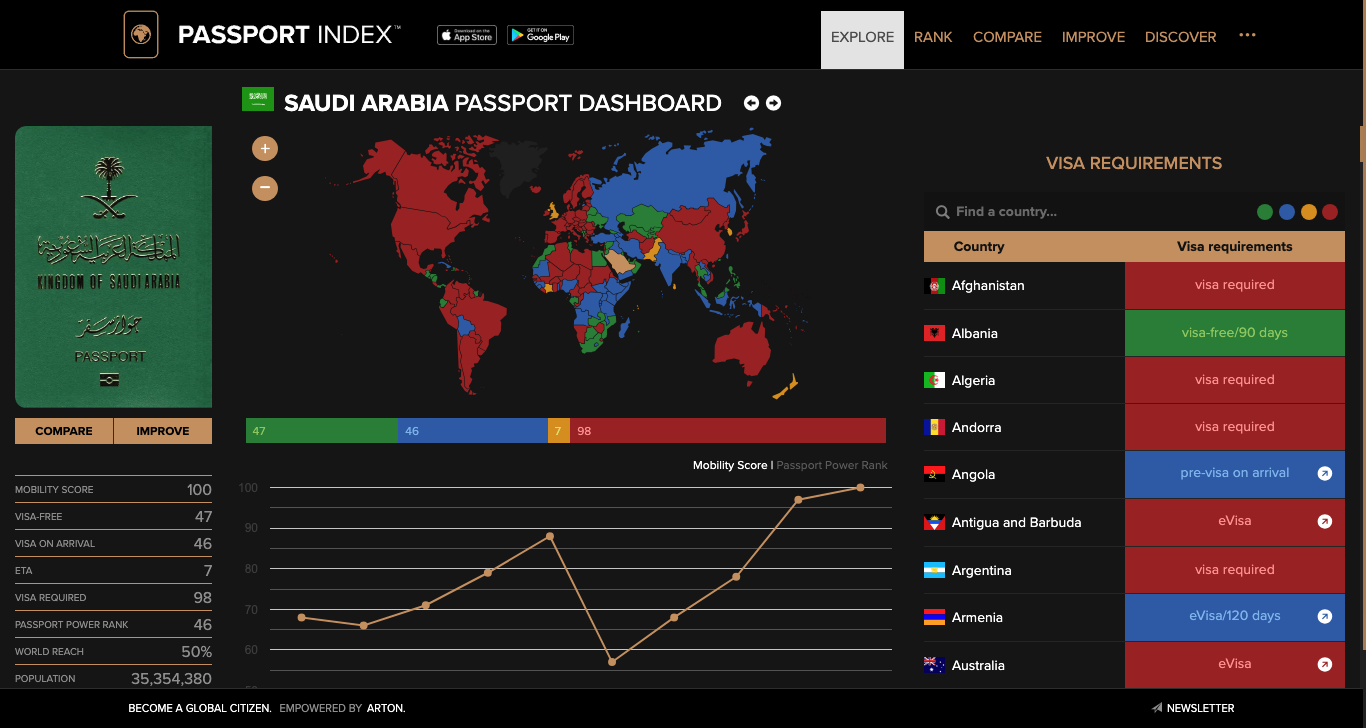1366x728 pixels.
Task: Go to previous passport with left arrow
Action: click(x=751, y=103)
